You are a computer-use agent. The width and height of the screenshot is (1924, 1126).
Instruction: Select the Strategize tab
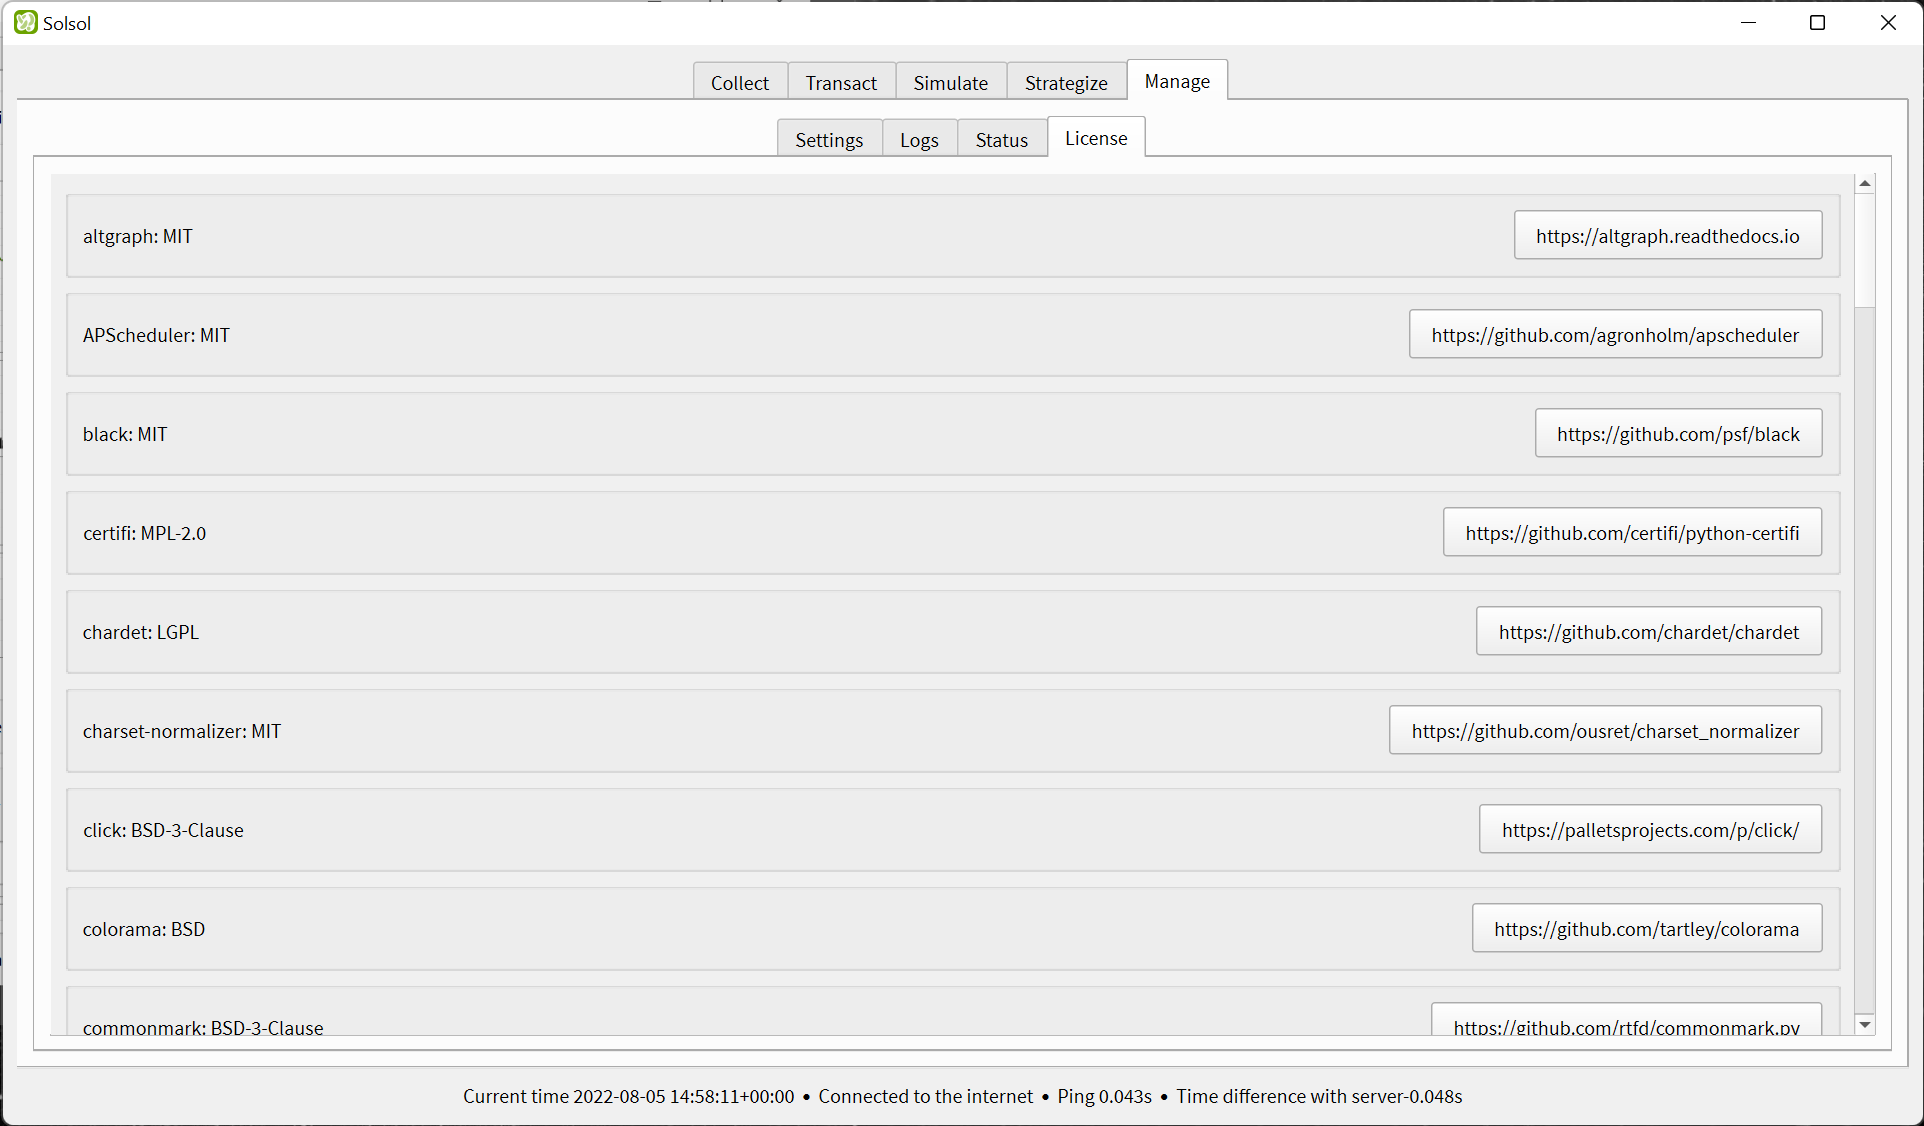[x=1066, y=83]
